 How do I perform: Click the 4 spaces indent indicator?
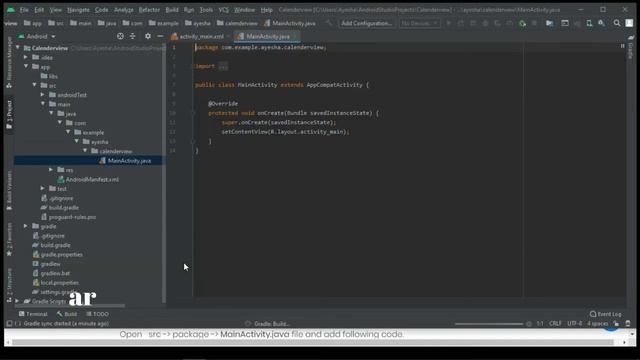pyautogui.click(x=598, y=324)
